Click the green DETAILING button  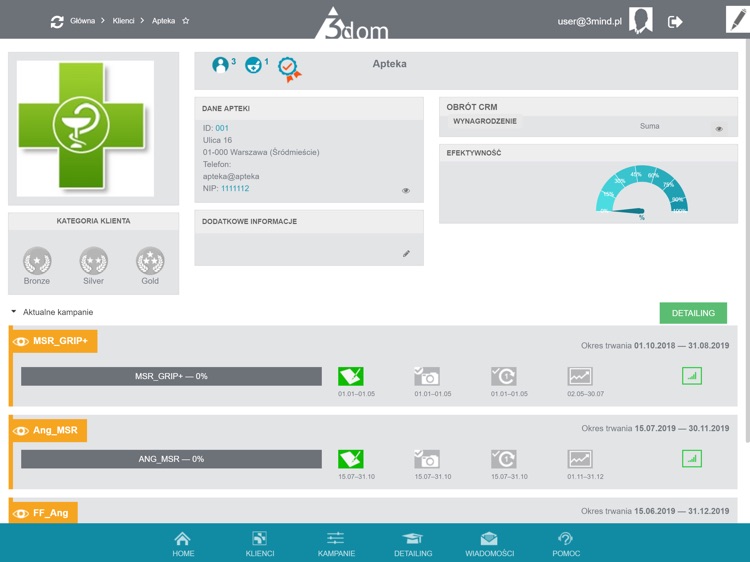(693, 313)
